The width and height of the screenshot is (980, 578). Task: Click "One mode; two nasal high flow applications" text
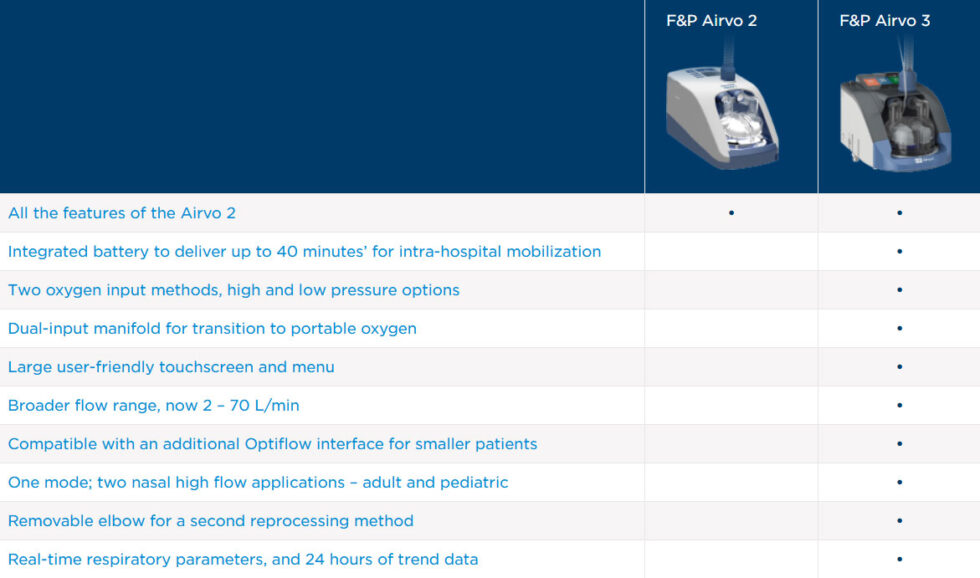coord(258,482)
